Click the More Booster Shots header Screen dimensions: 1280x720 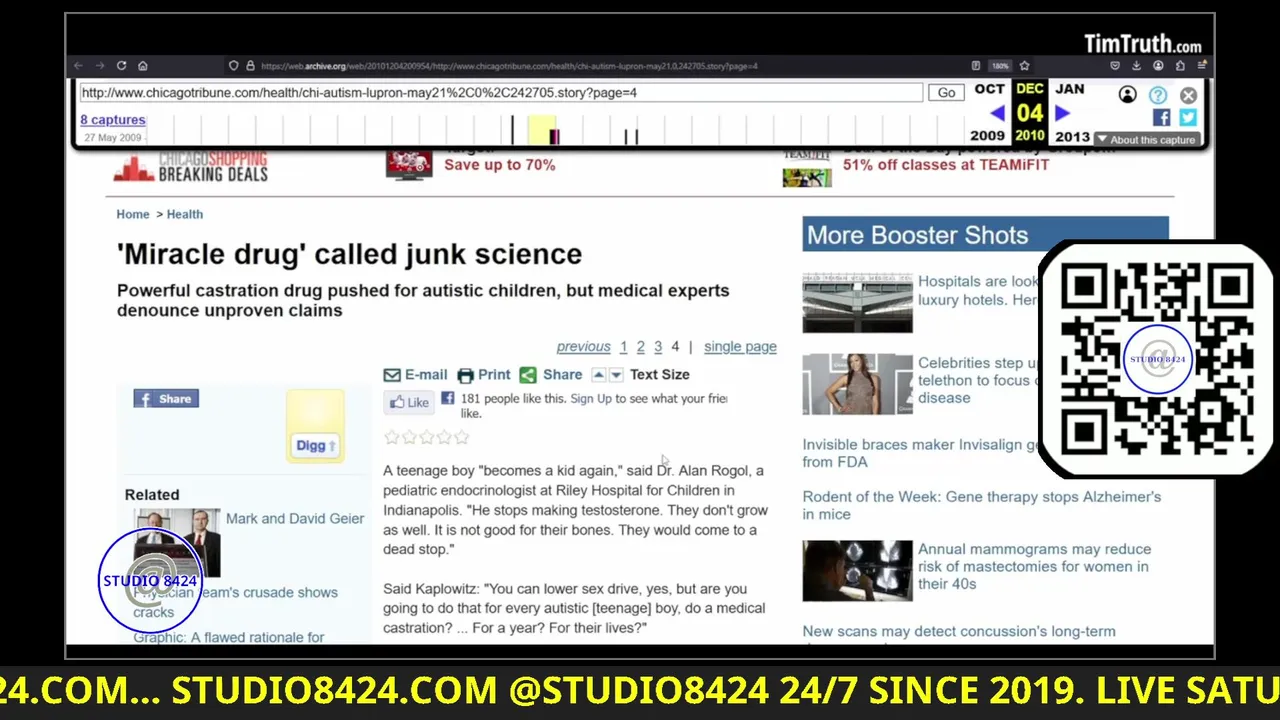(x=985, y=235)
